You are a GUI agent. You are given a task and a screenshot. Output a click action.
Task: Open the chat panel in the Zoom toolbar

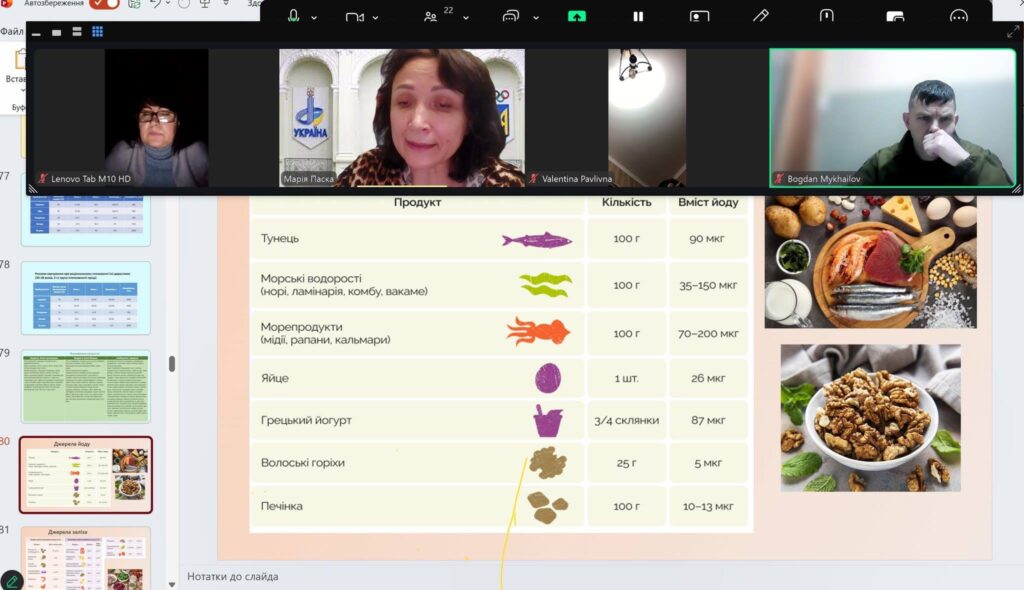(x=511, y=17)
